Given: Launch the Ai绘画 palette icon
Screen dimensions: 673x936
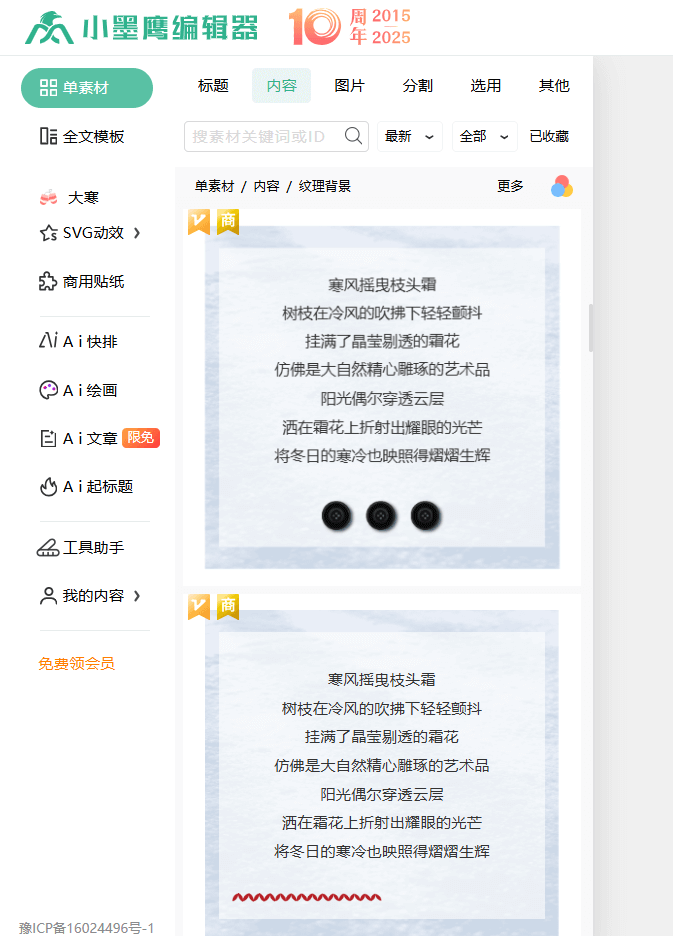Looking at the screenshot, I should point(48,390).
